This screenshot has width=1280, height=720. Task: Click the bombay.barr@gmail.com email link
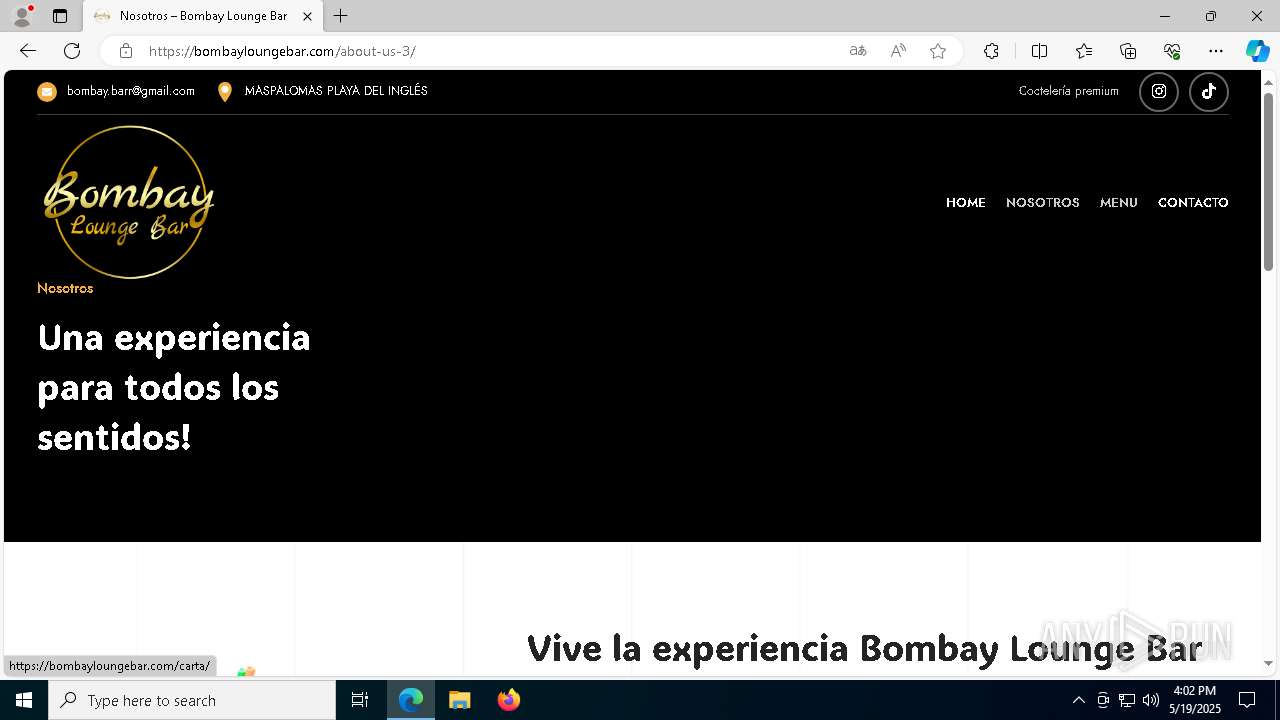click(131, 91)
